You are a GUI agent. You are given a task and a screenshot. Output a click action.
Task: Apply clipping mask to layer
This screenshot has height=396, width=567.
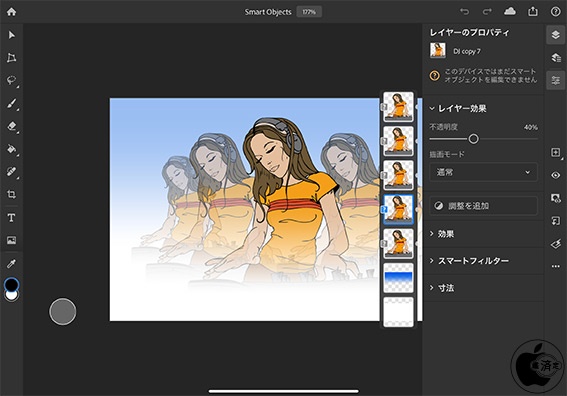[555, 221]
